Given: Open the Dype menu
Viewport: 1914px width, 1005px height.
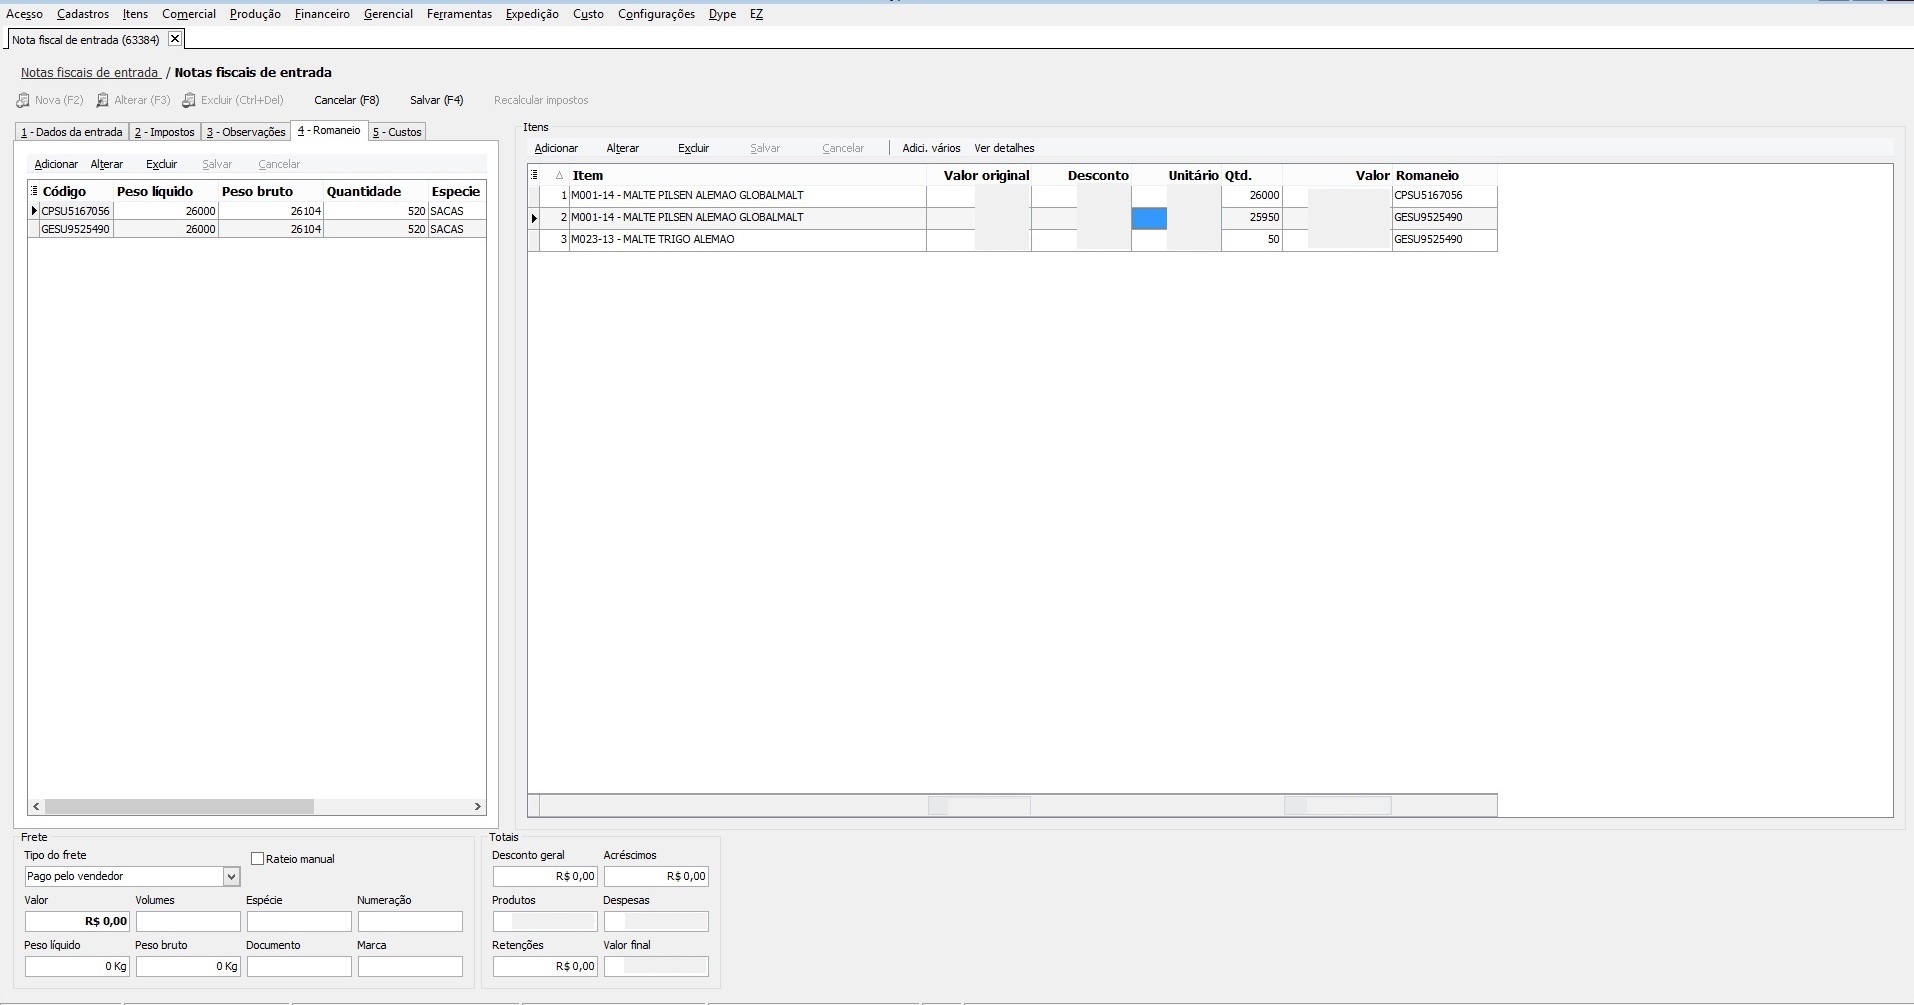Looking at the screenshot, I should (722, 14).
